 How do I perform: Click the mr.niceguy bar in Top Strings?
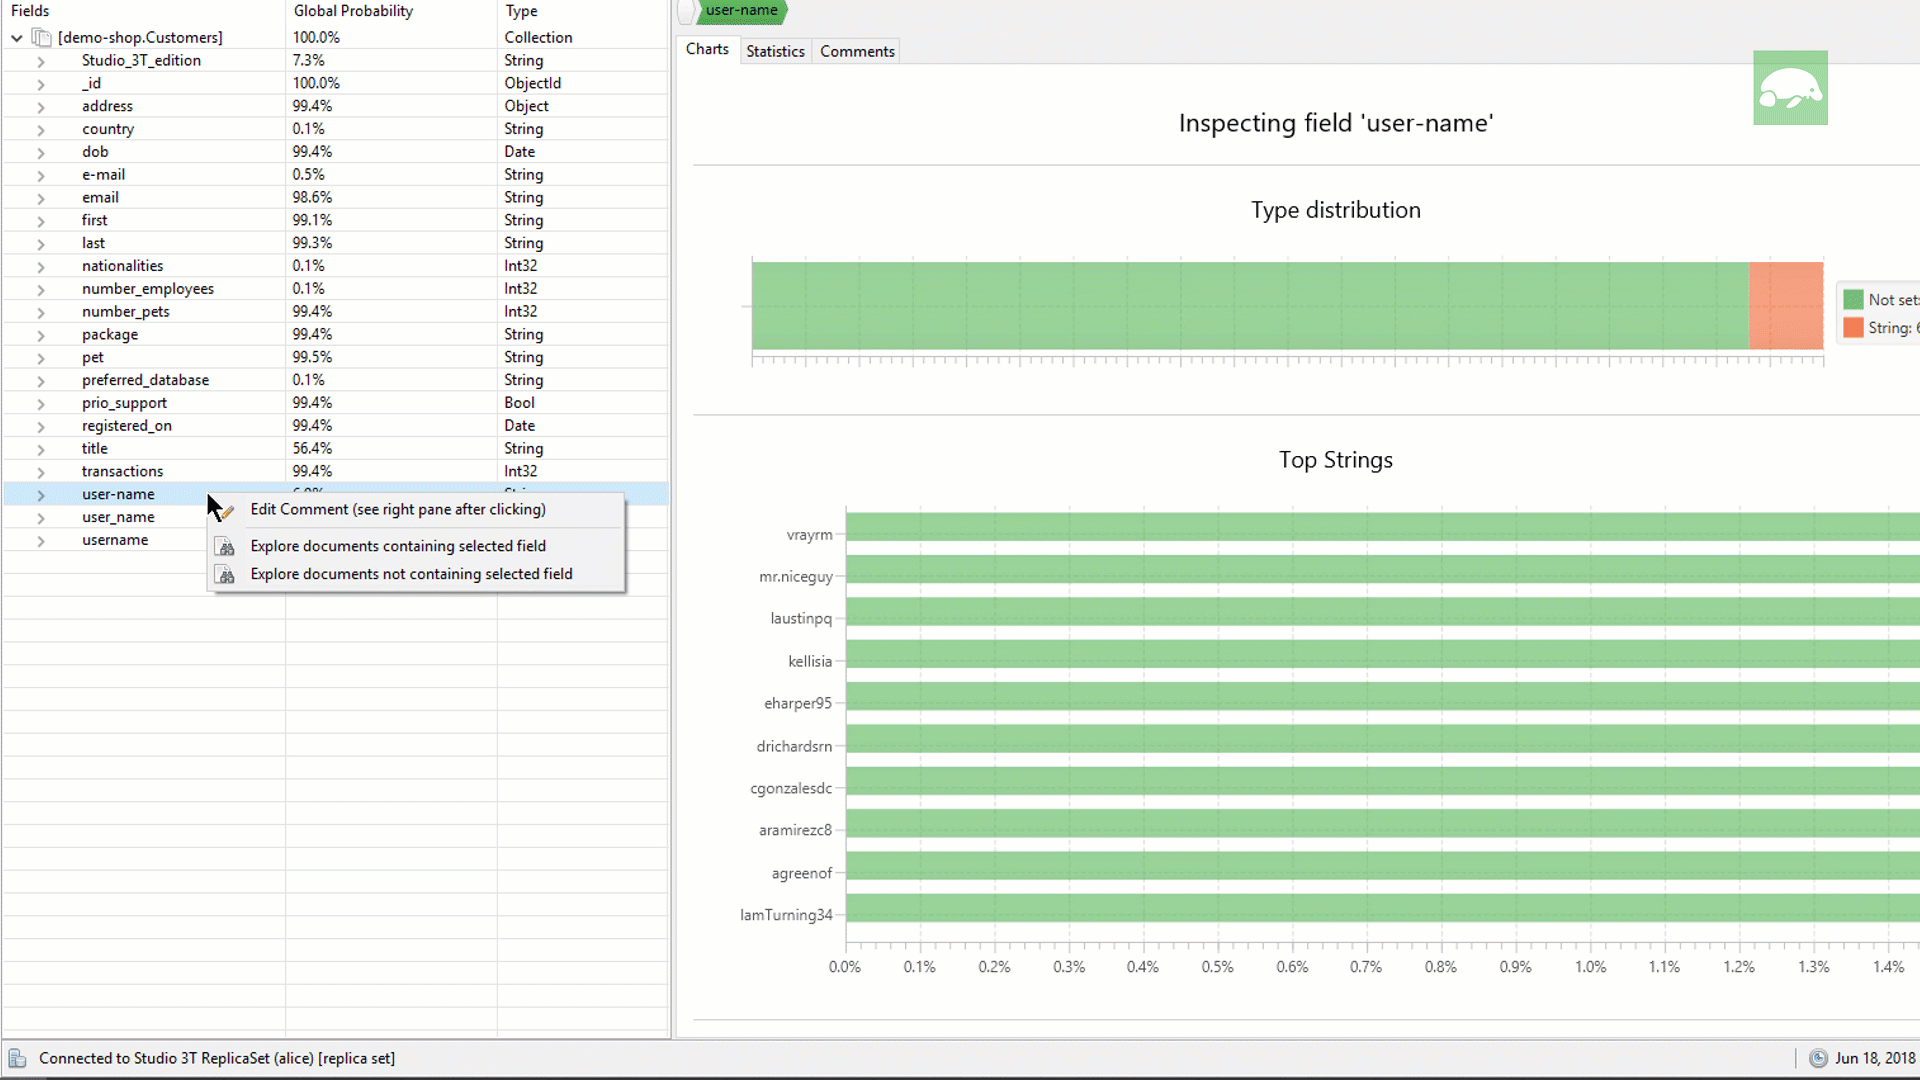coord(1382,569)
